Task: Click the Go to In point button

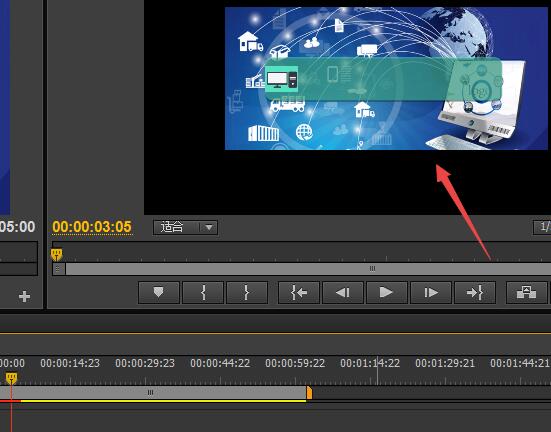Action: (299, 292)
